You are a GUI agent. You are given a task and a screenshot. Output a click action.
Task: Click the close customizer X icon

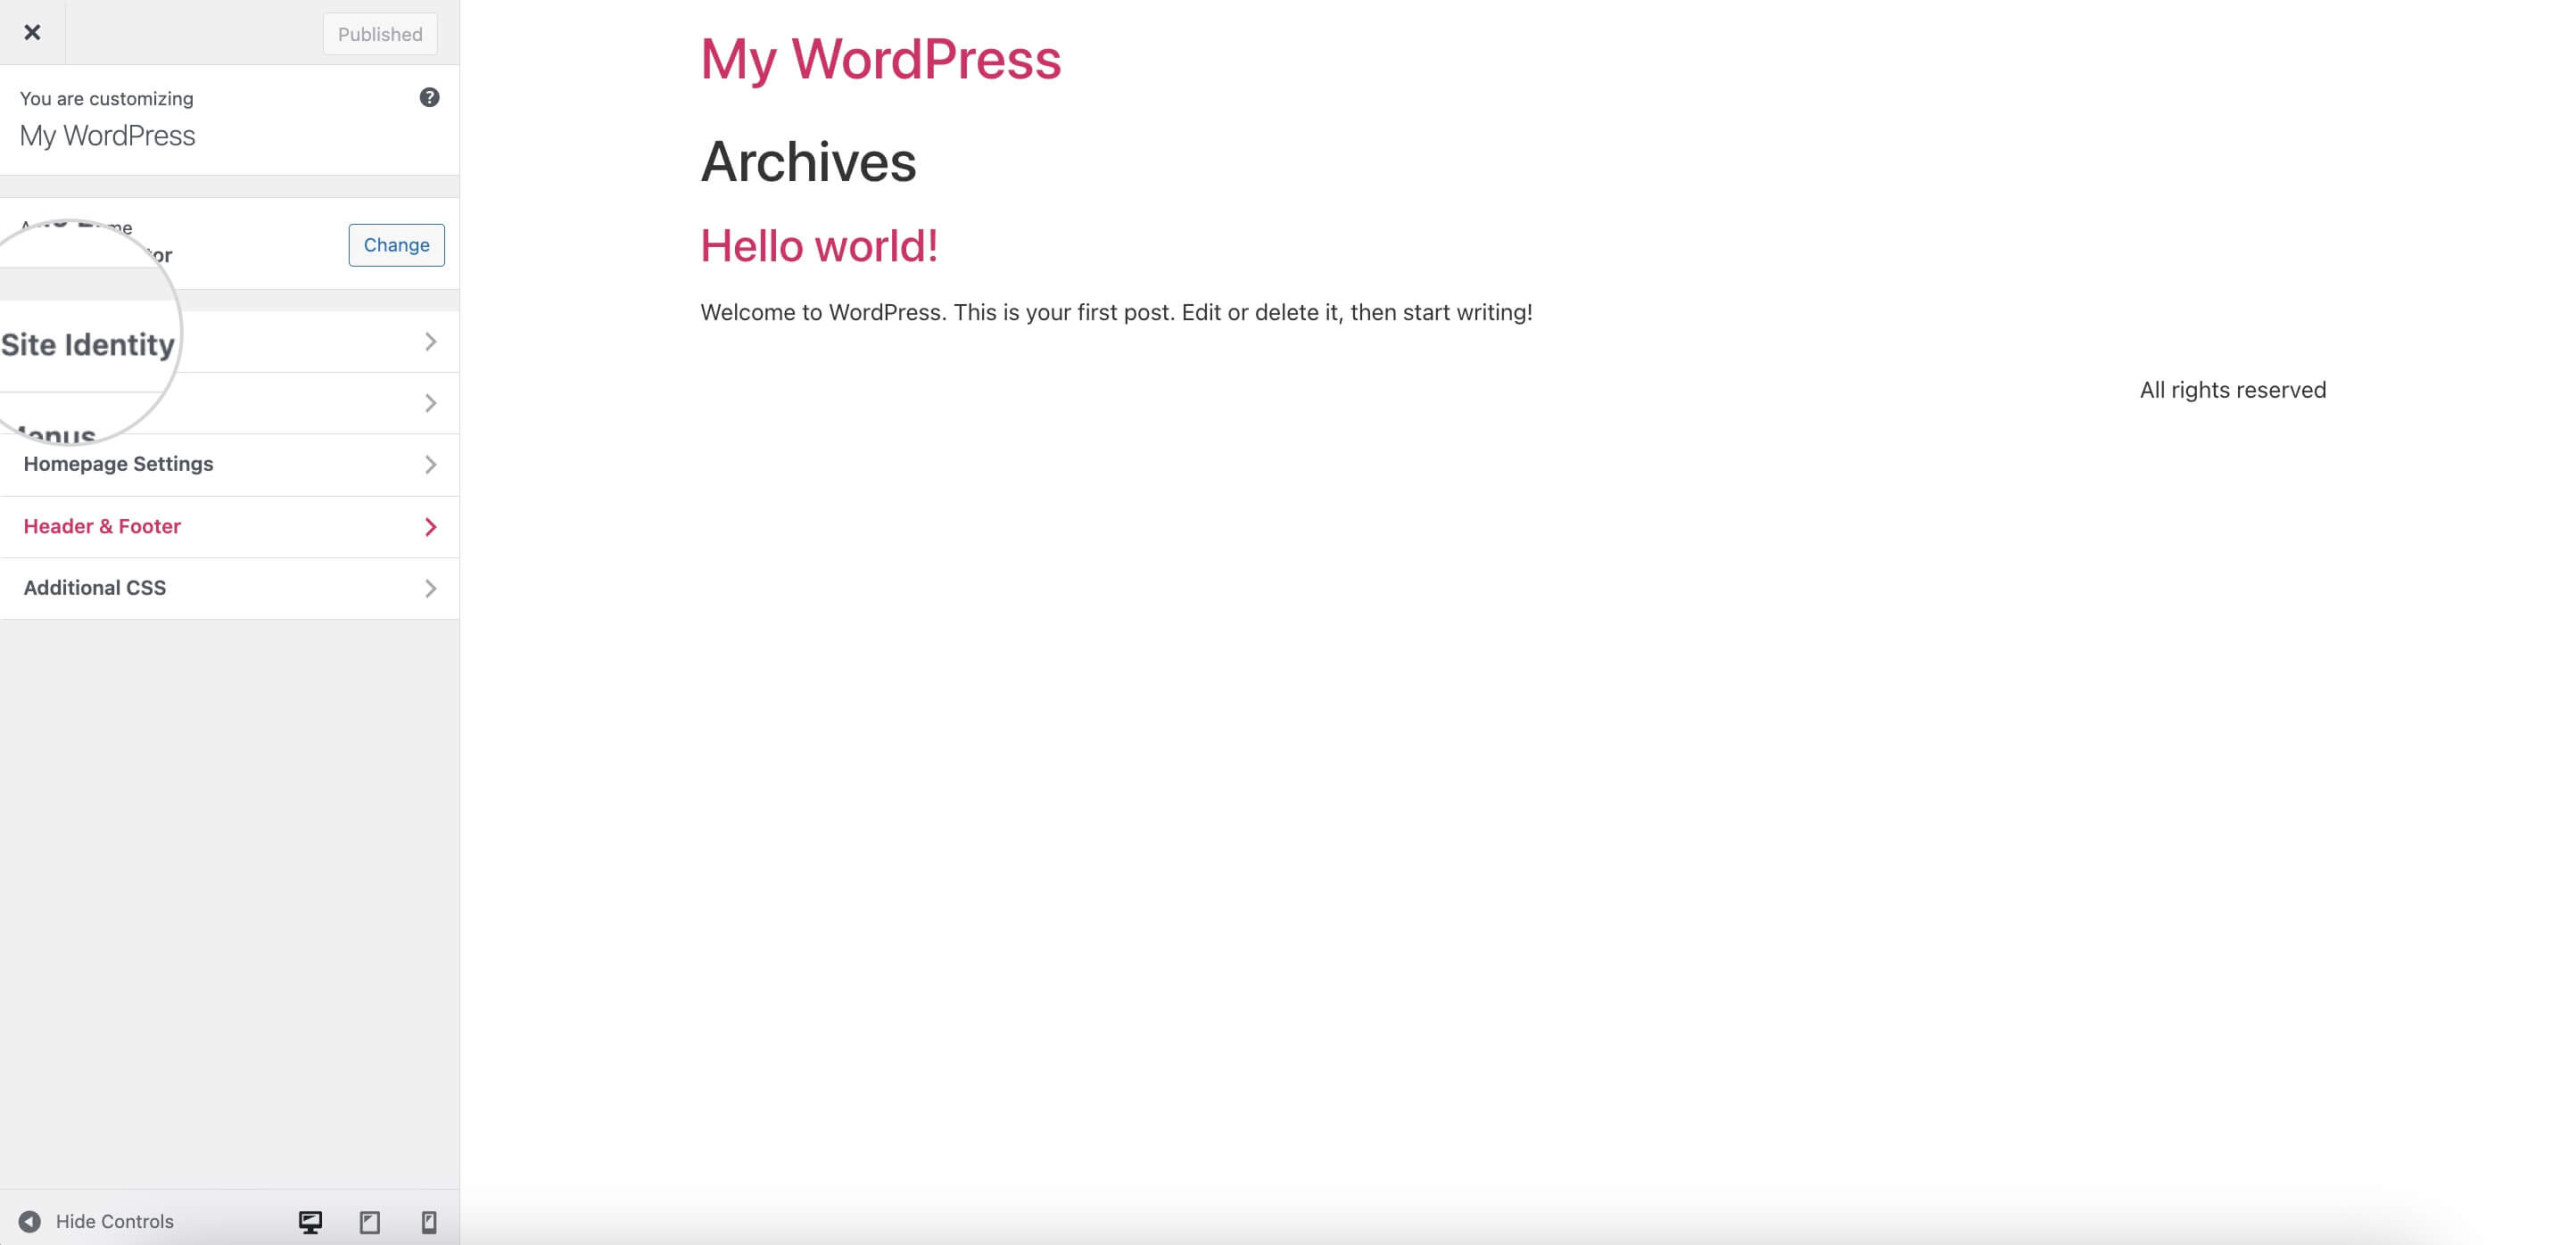[31, 31]
